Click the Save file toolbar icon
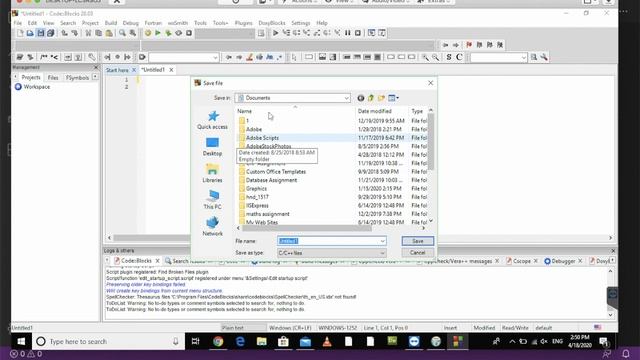The height and width of the screenshot is (360, 640). (40, 33)
